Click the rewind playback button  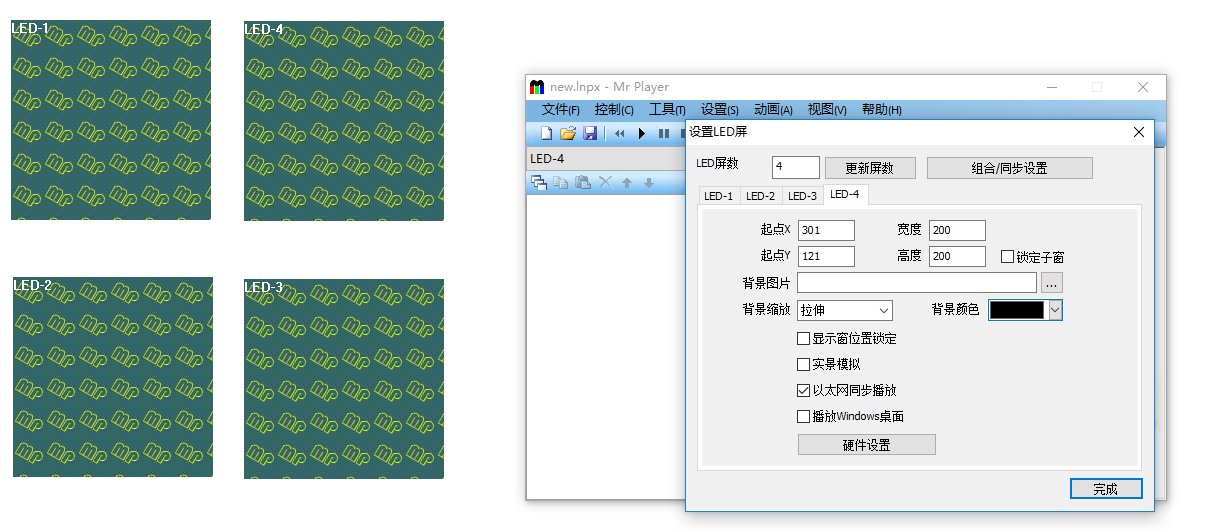coord(619,133)
